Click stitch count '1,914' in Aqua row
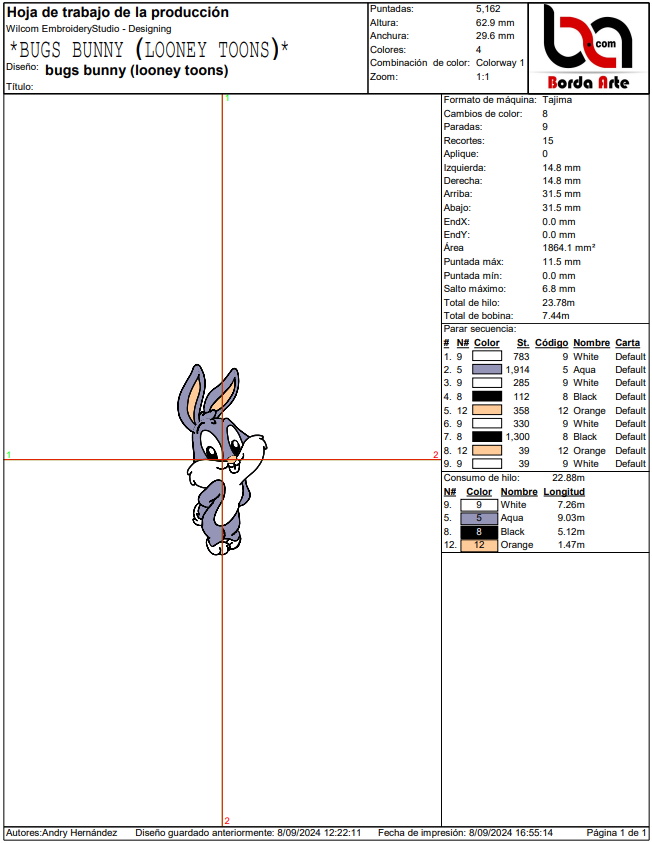 click(518, 370)
